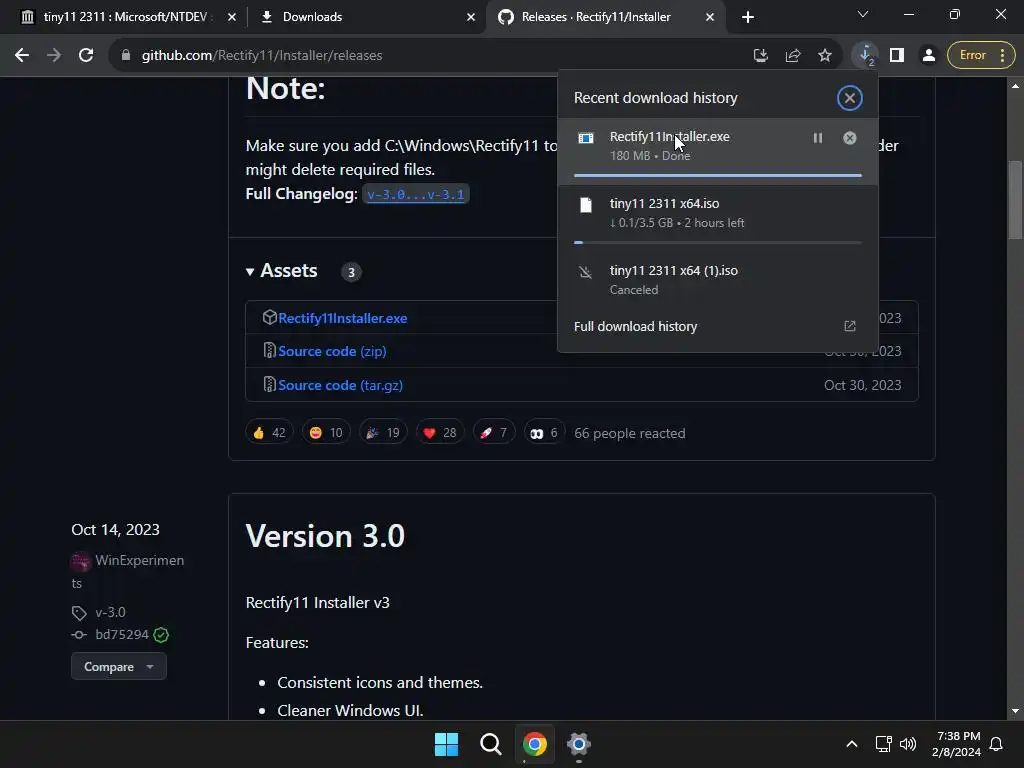Click the address bar URL field
Image resolution: width=1024 pixels, height=768 pixels.
pos(431,56)
